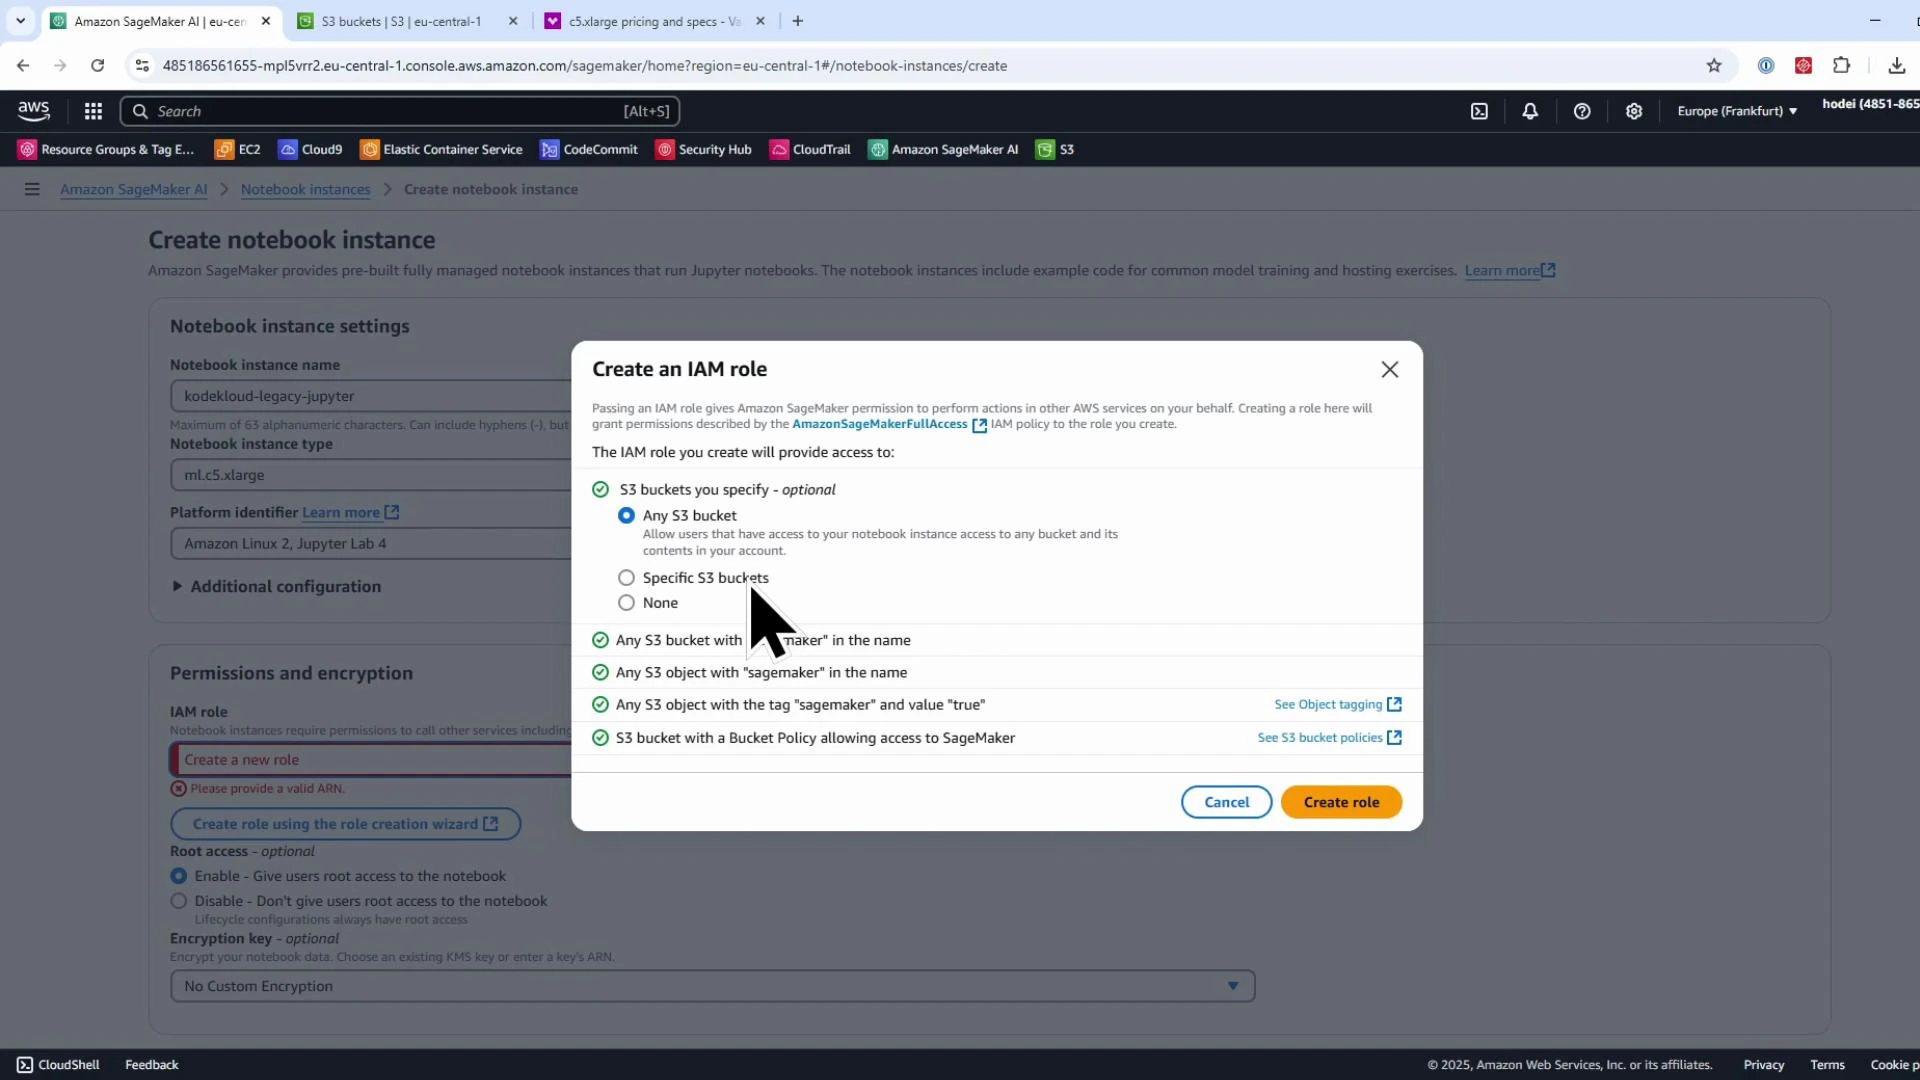Screen dimensions: 1920x1080
Task: Choose None for S3 bucket access
Action: click(626, 602)
